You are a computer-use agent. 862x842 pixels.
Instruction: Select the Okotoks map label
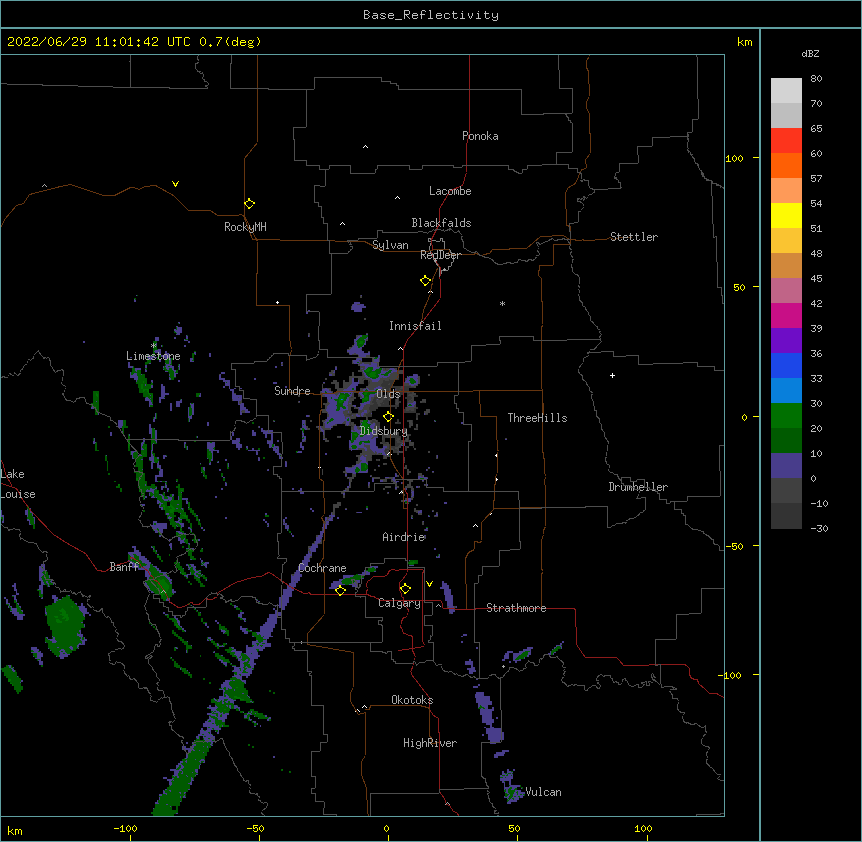(412, 700)
